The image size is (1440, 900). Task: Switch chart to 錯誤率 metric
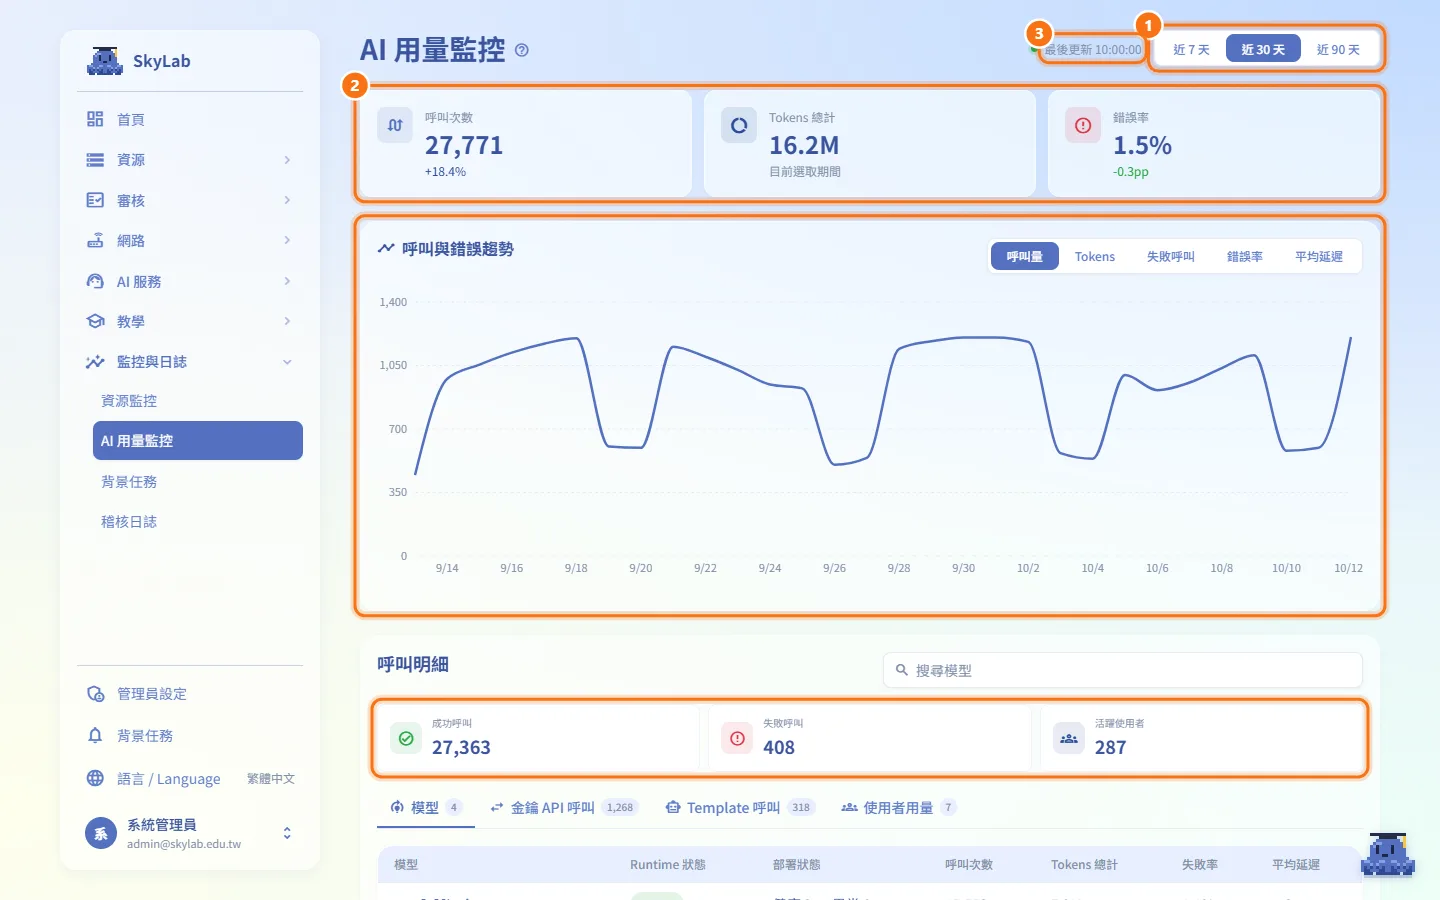(1245, 257)
